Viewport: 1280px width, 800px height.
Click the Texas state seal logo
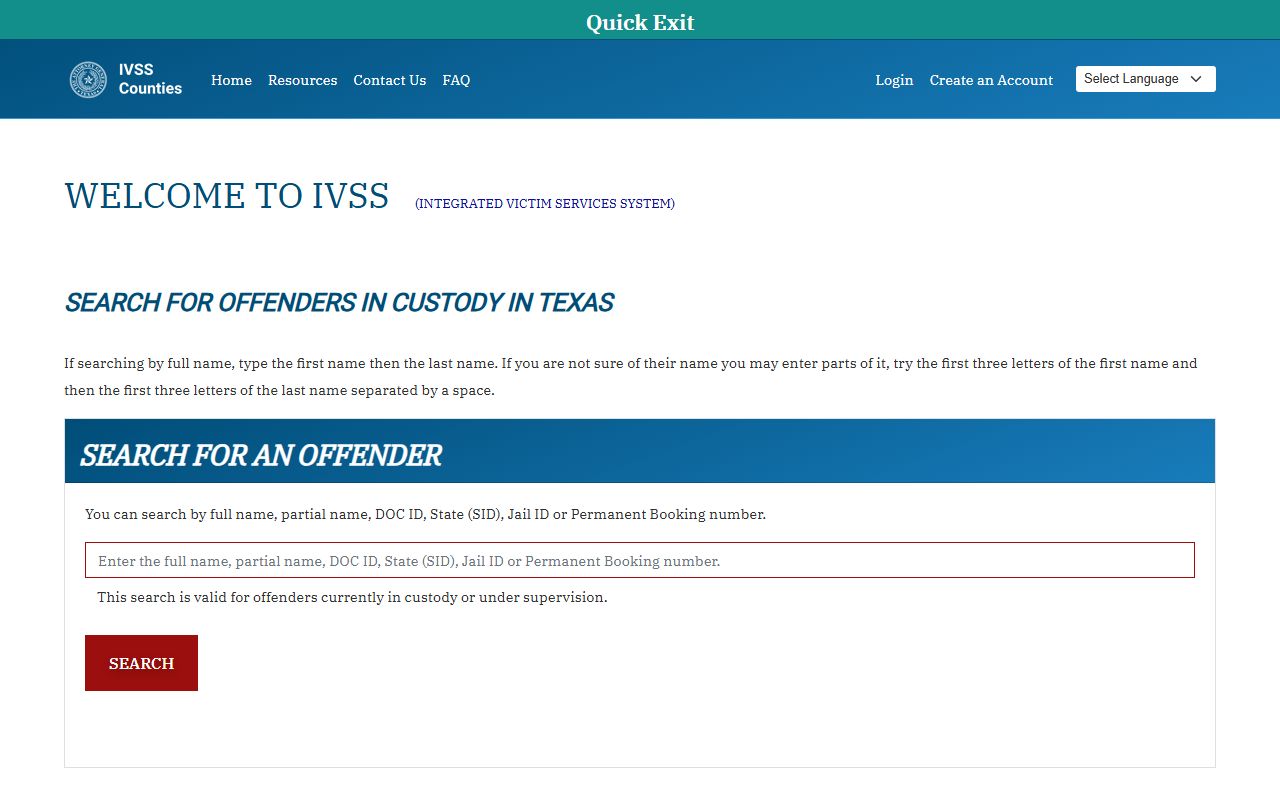88,80
